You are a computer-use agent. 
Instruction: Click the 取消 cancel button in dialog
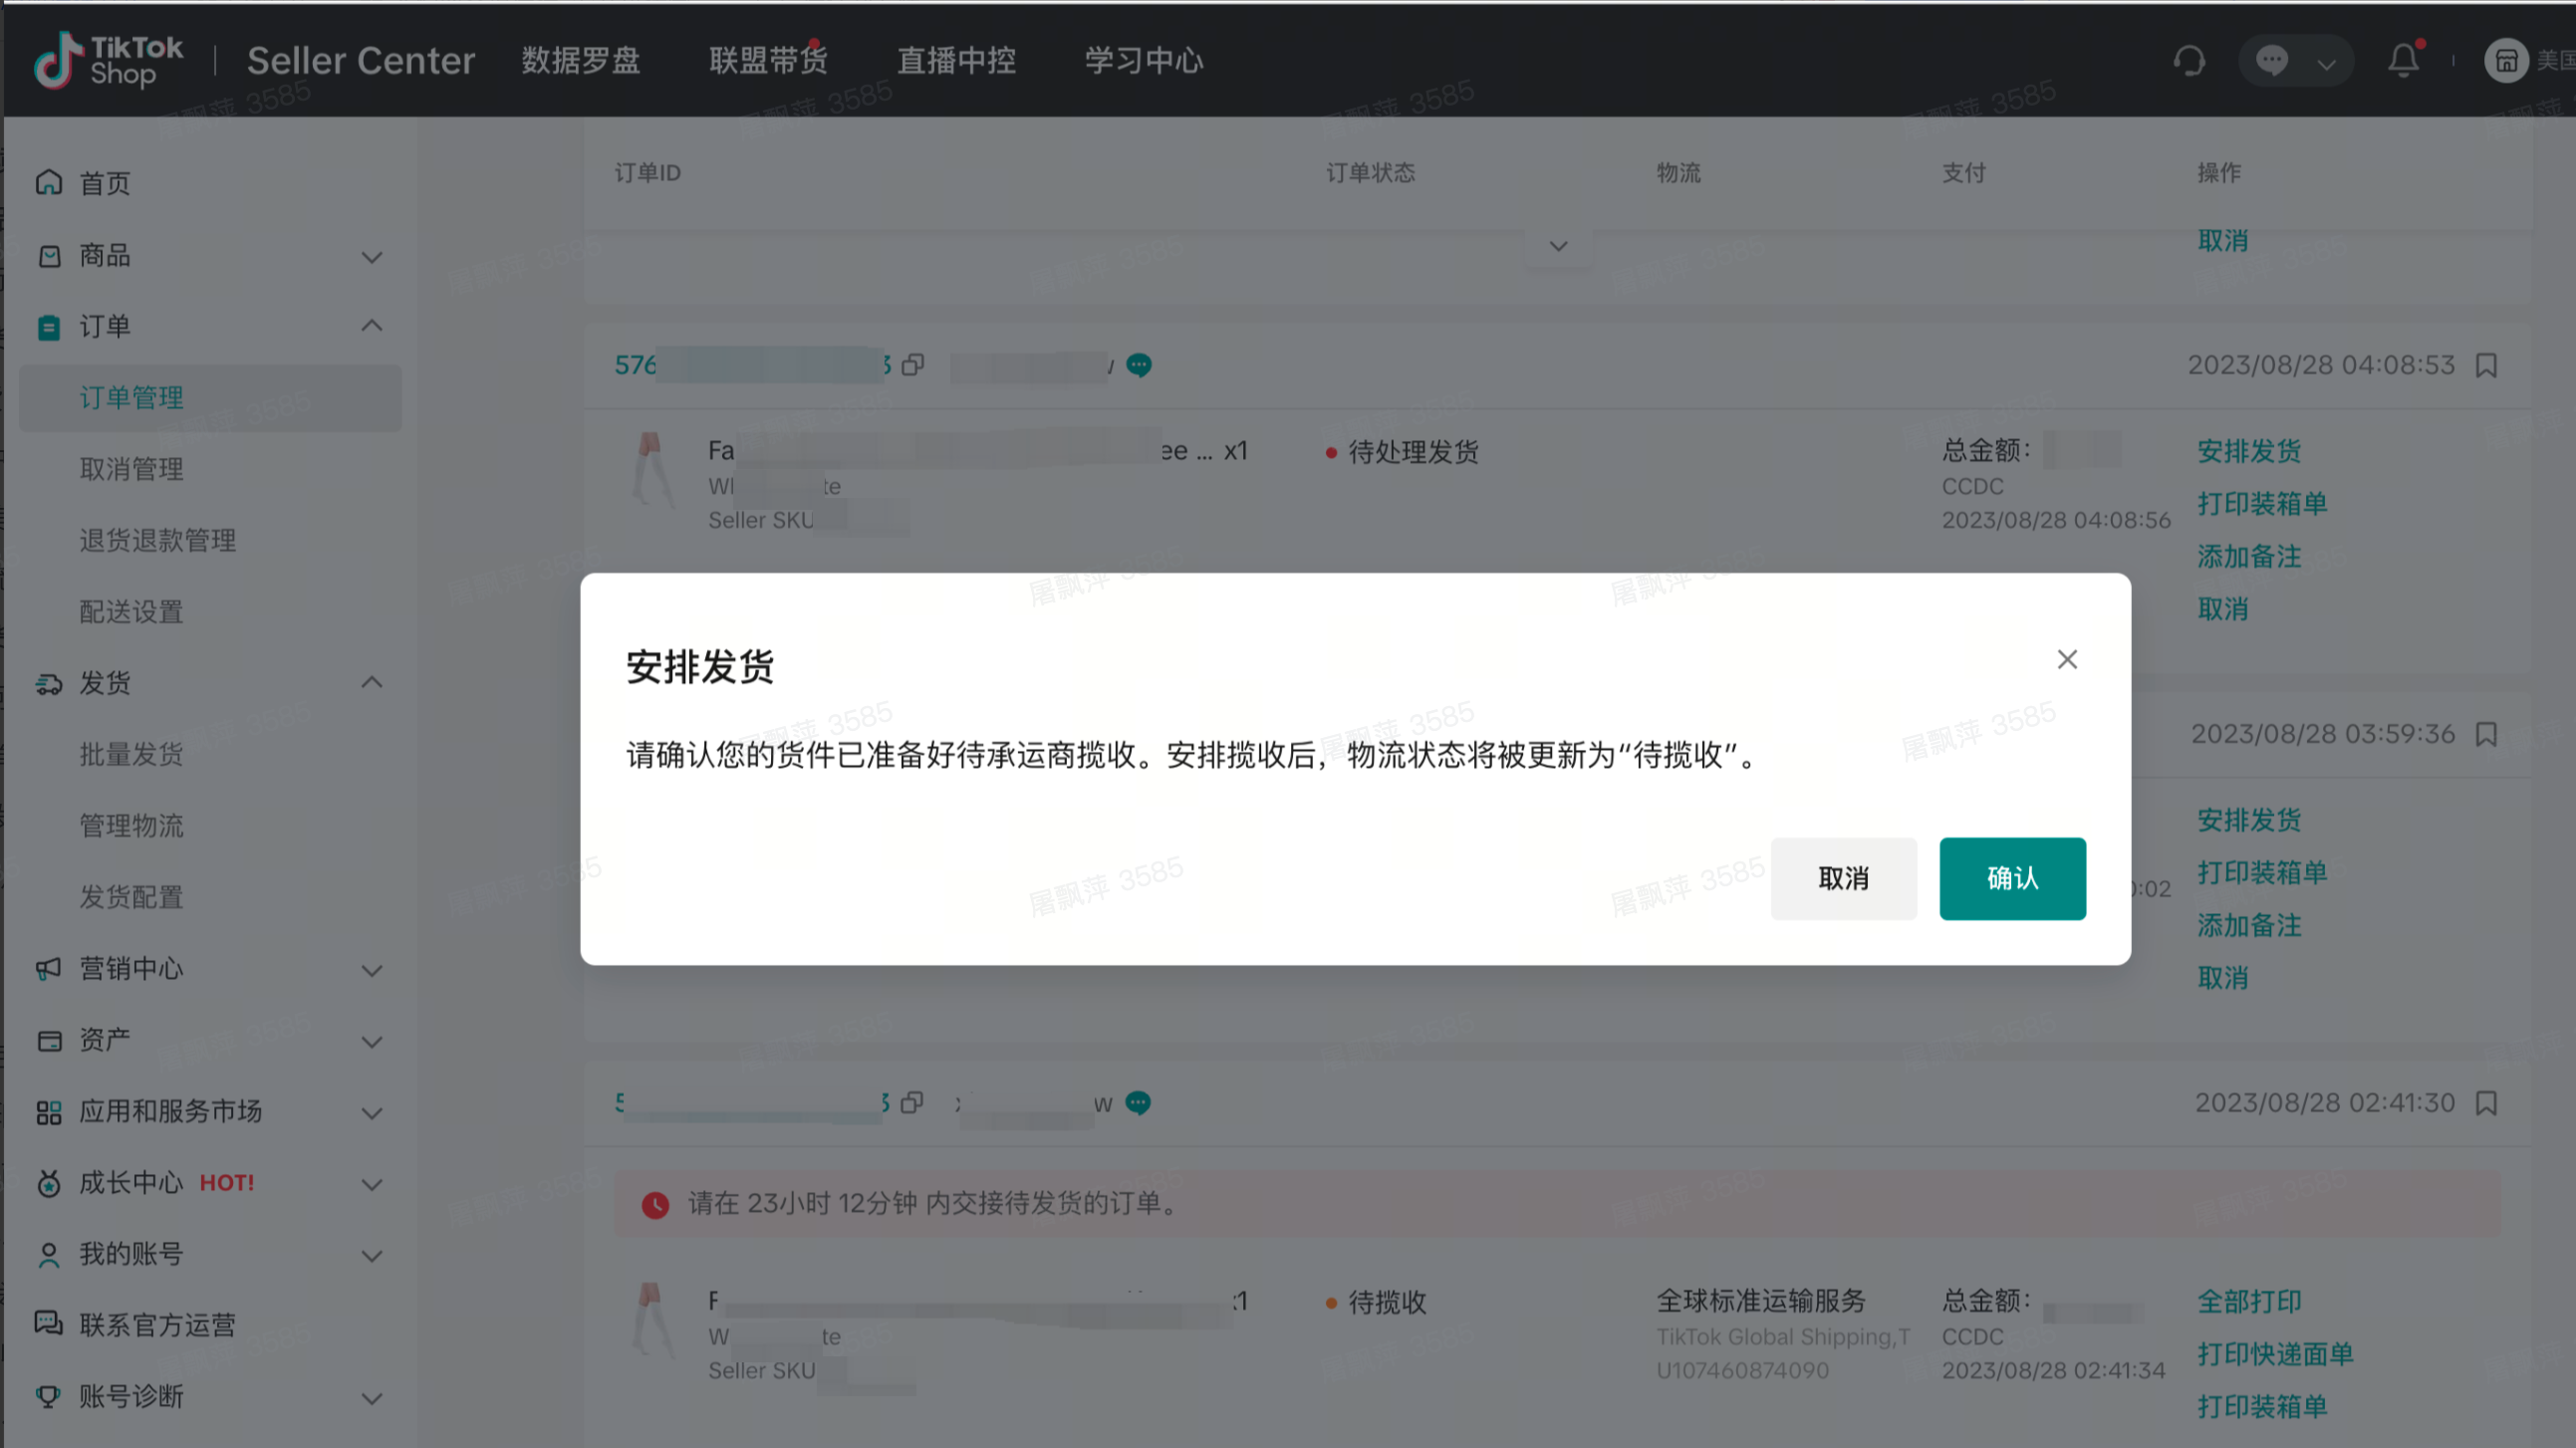[1843, 878]
